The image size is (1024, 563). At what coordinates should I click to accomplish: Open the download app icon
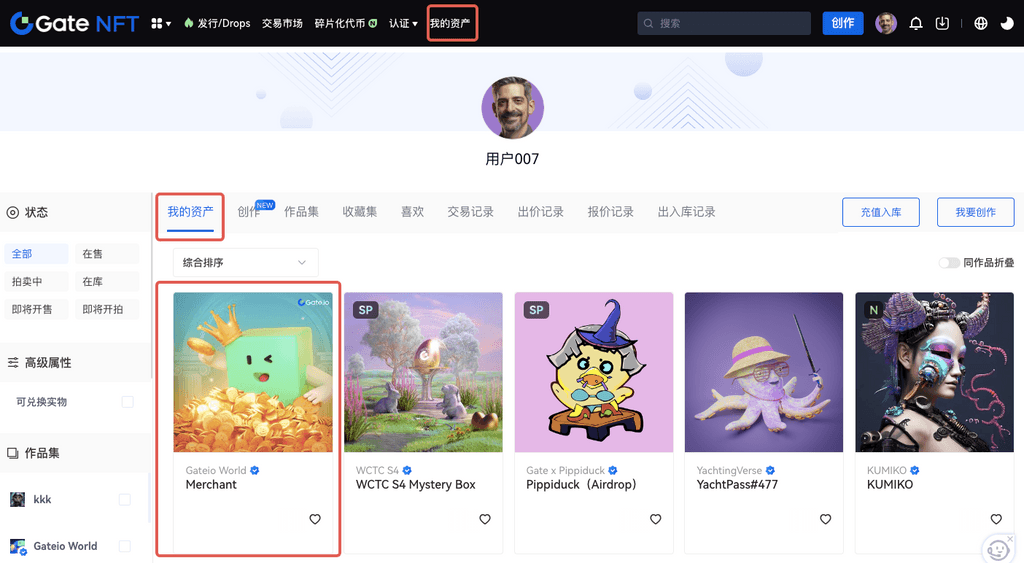[942, 23]
